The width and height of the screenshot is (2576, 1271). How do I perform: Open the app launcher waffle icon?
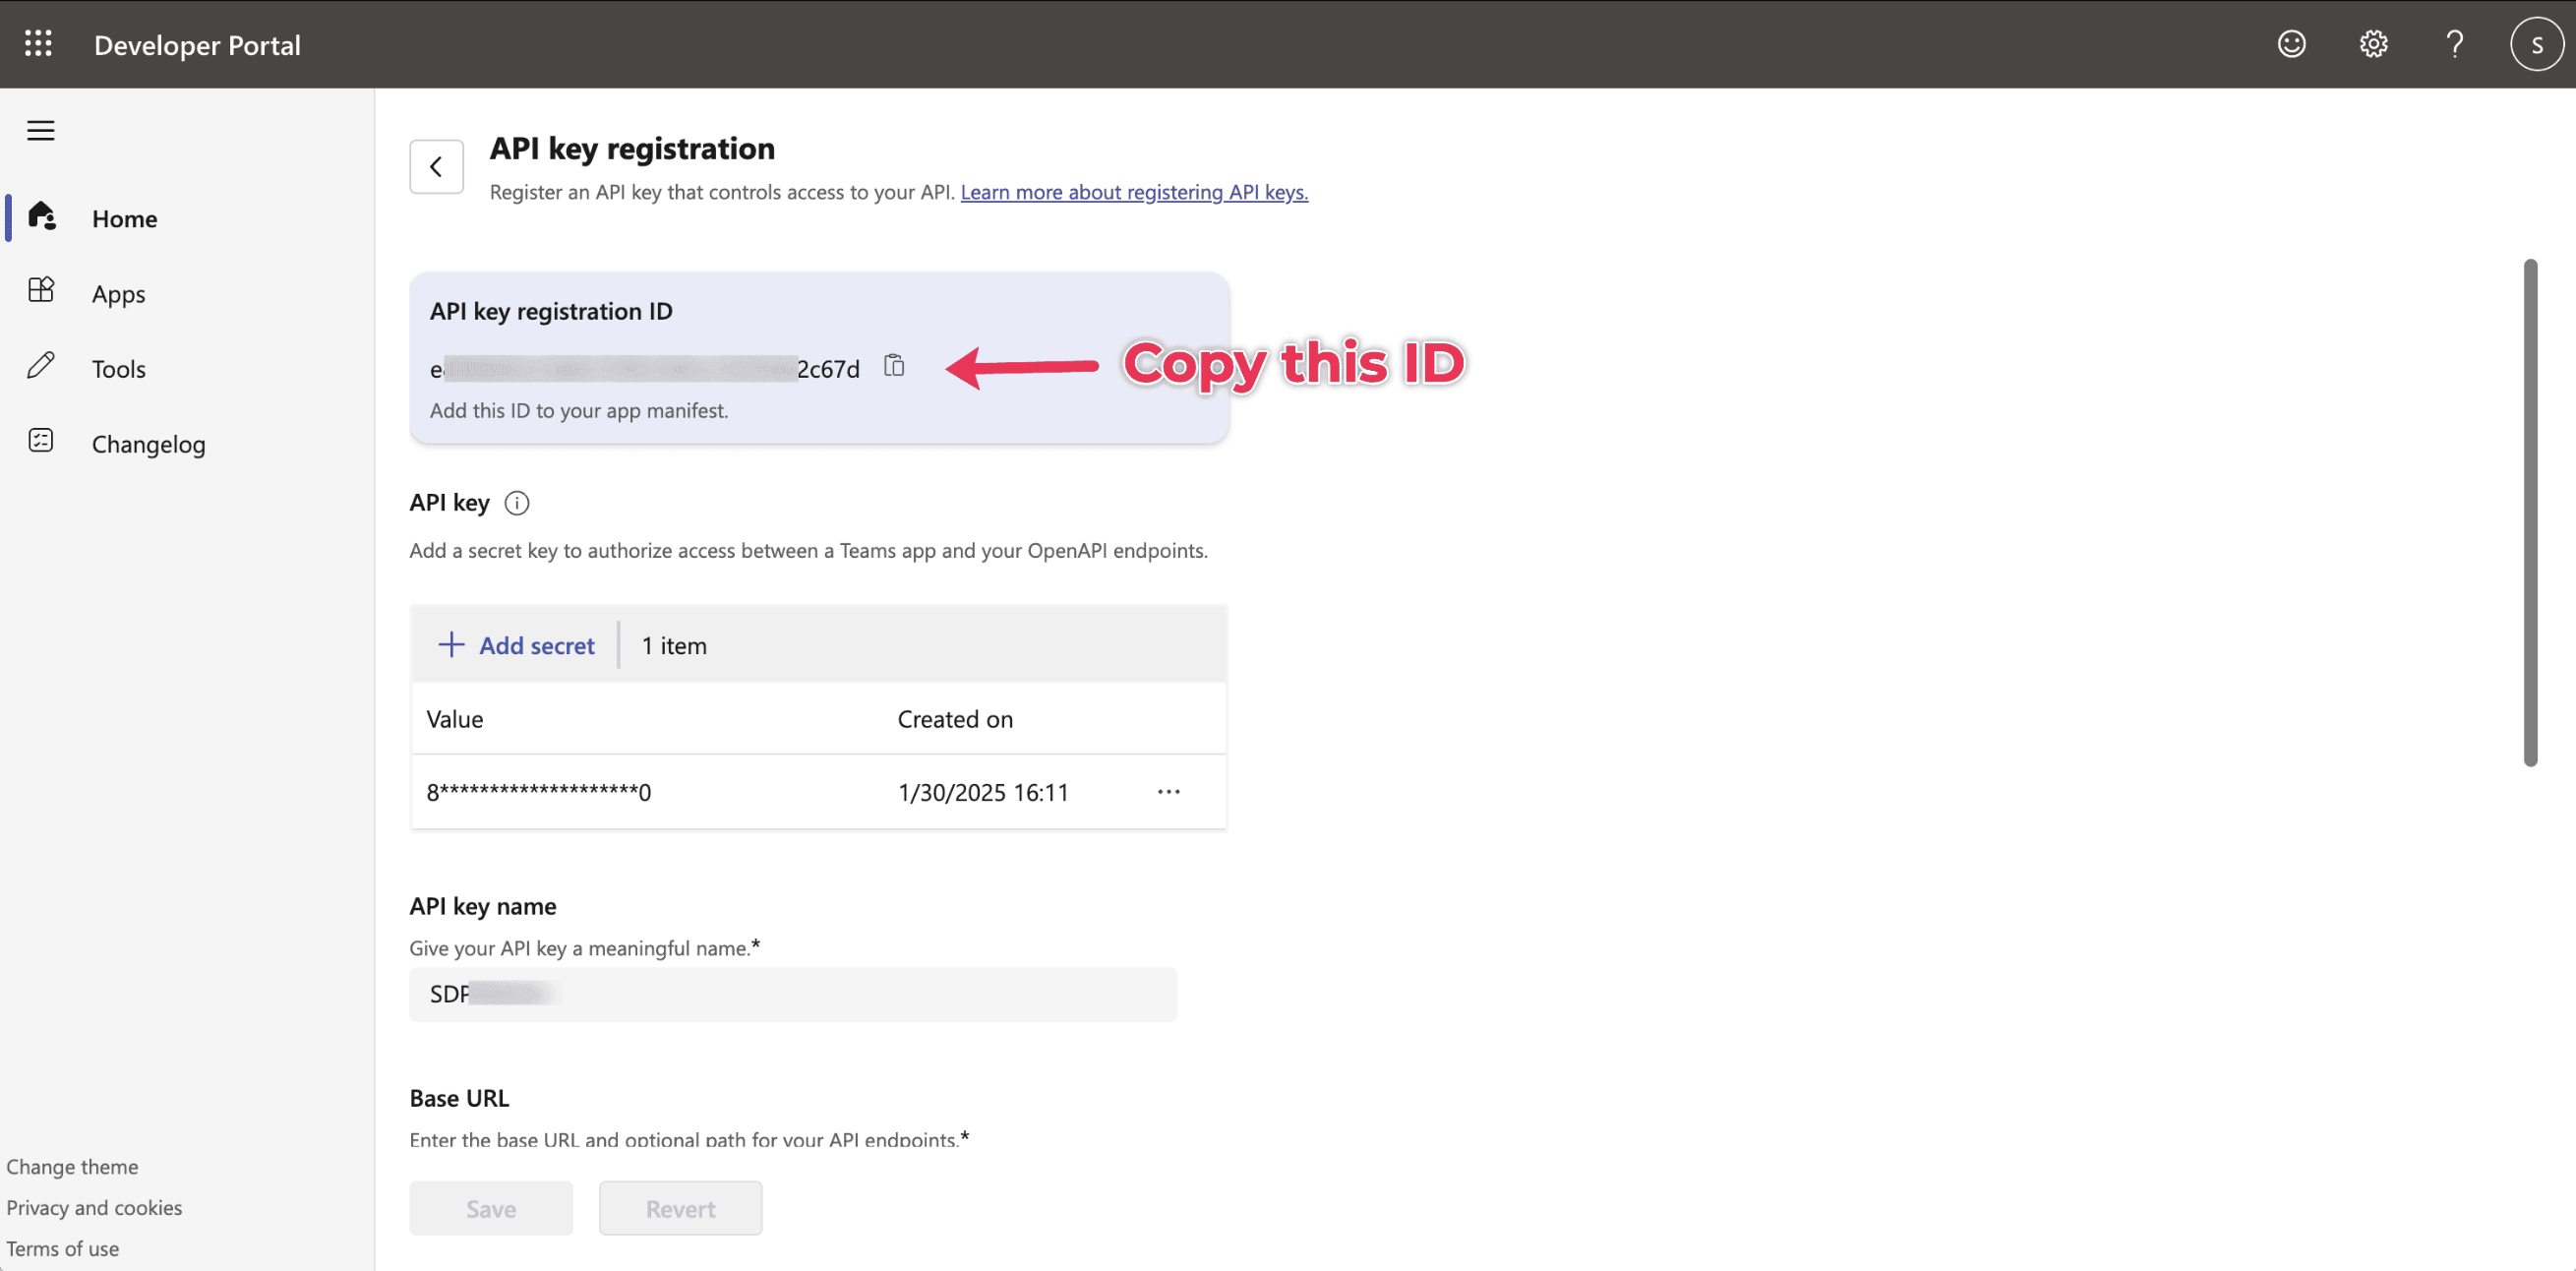38,44
